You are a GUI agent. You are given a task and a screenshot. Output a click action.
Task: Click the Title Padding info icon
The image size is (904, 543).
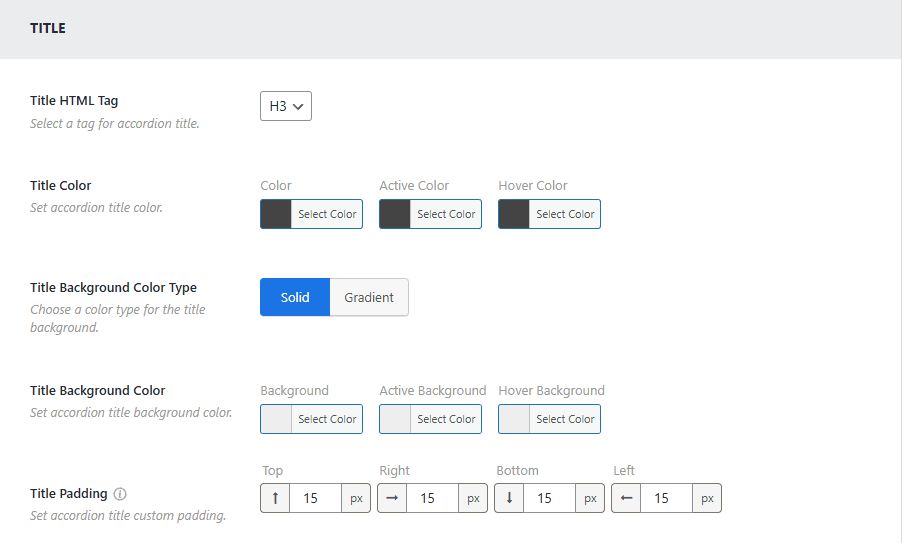[x=120, y=494]
